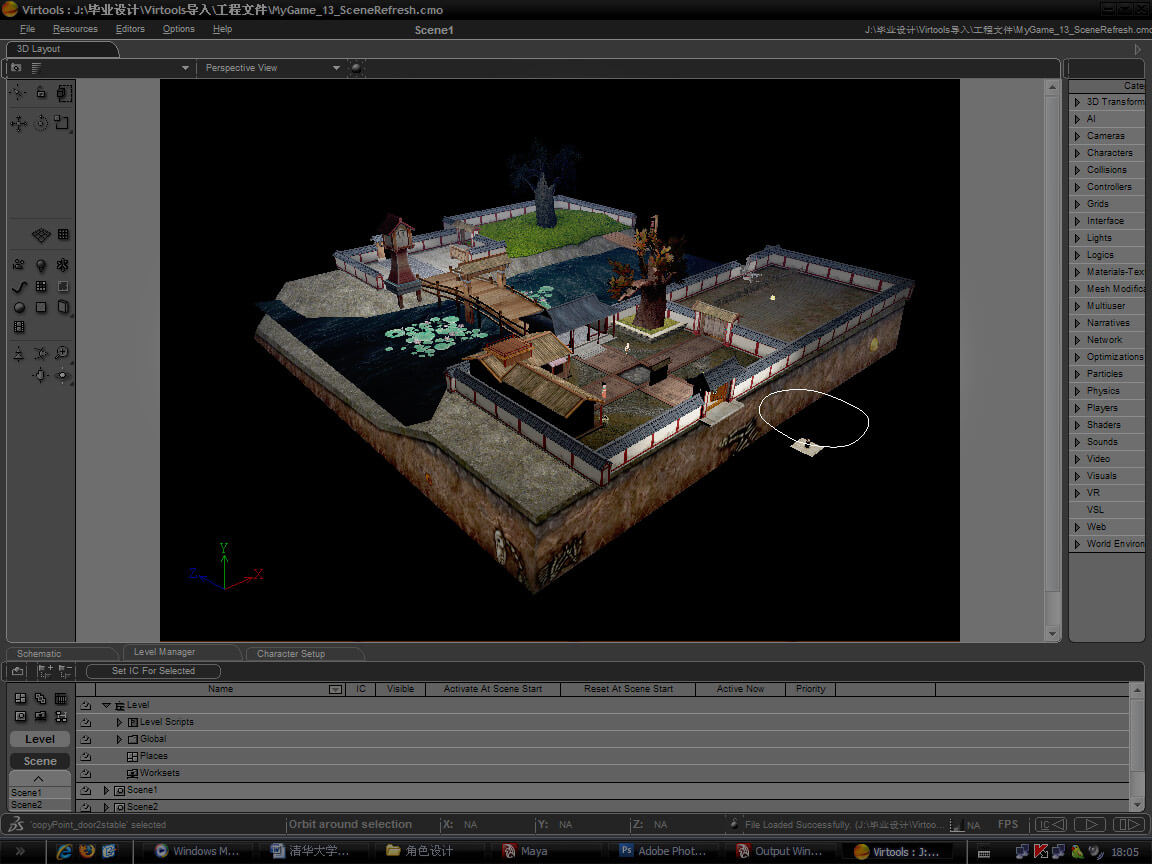Image resolution: width=1152 pixels, height=864 pixels.
Task: Click the Set IC For Selected button
Action: [x=153, y=671]
